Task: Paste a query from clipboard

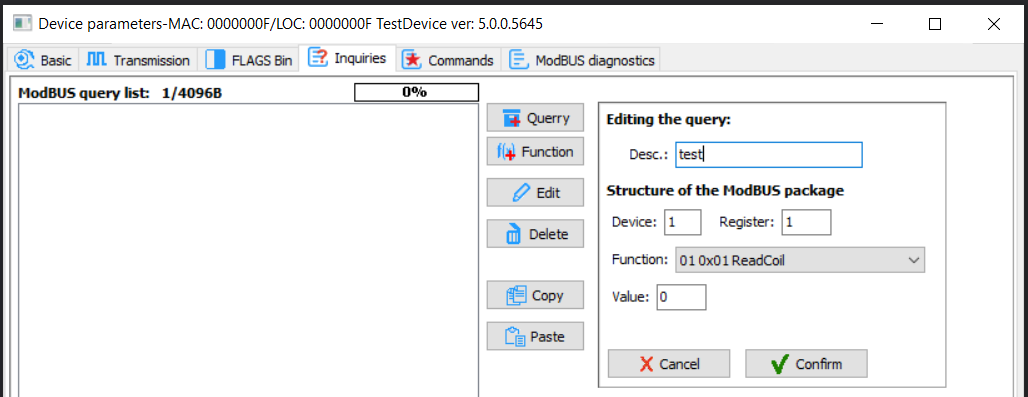Action: tap(535, 337)
